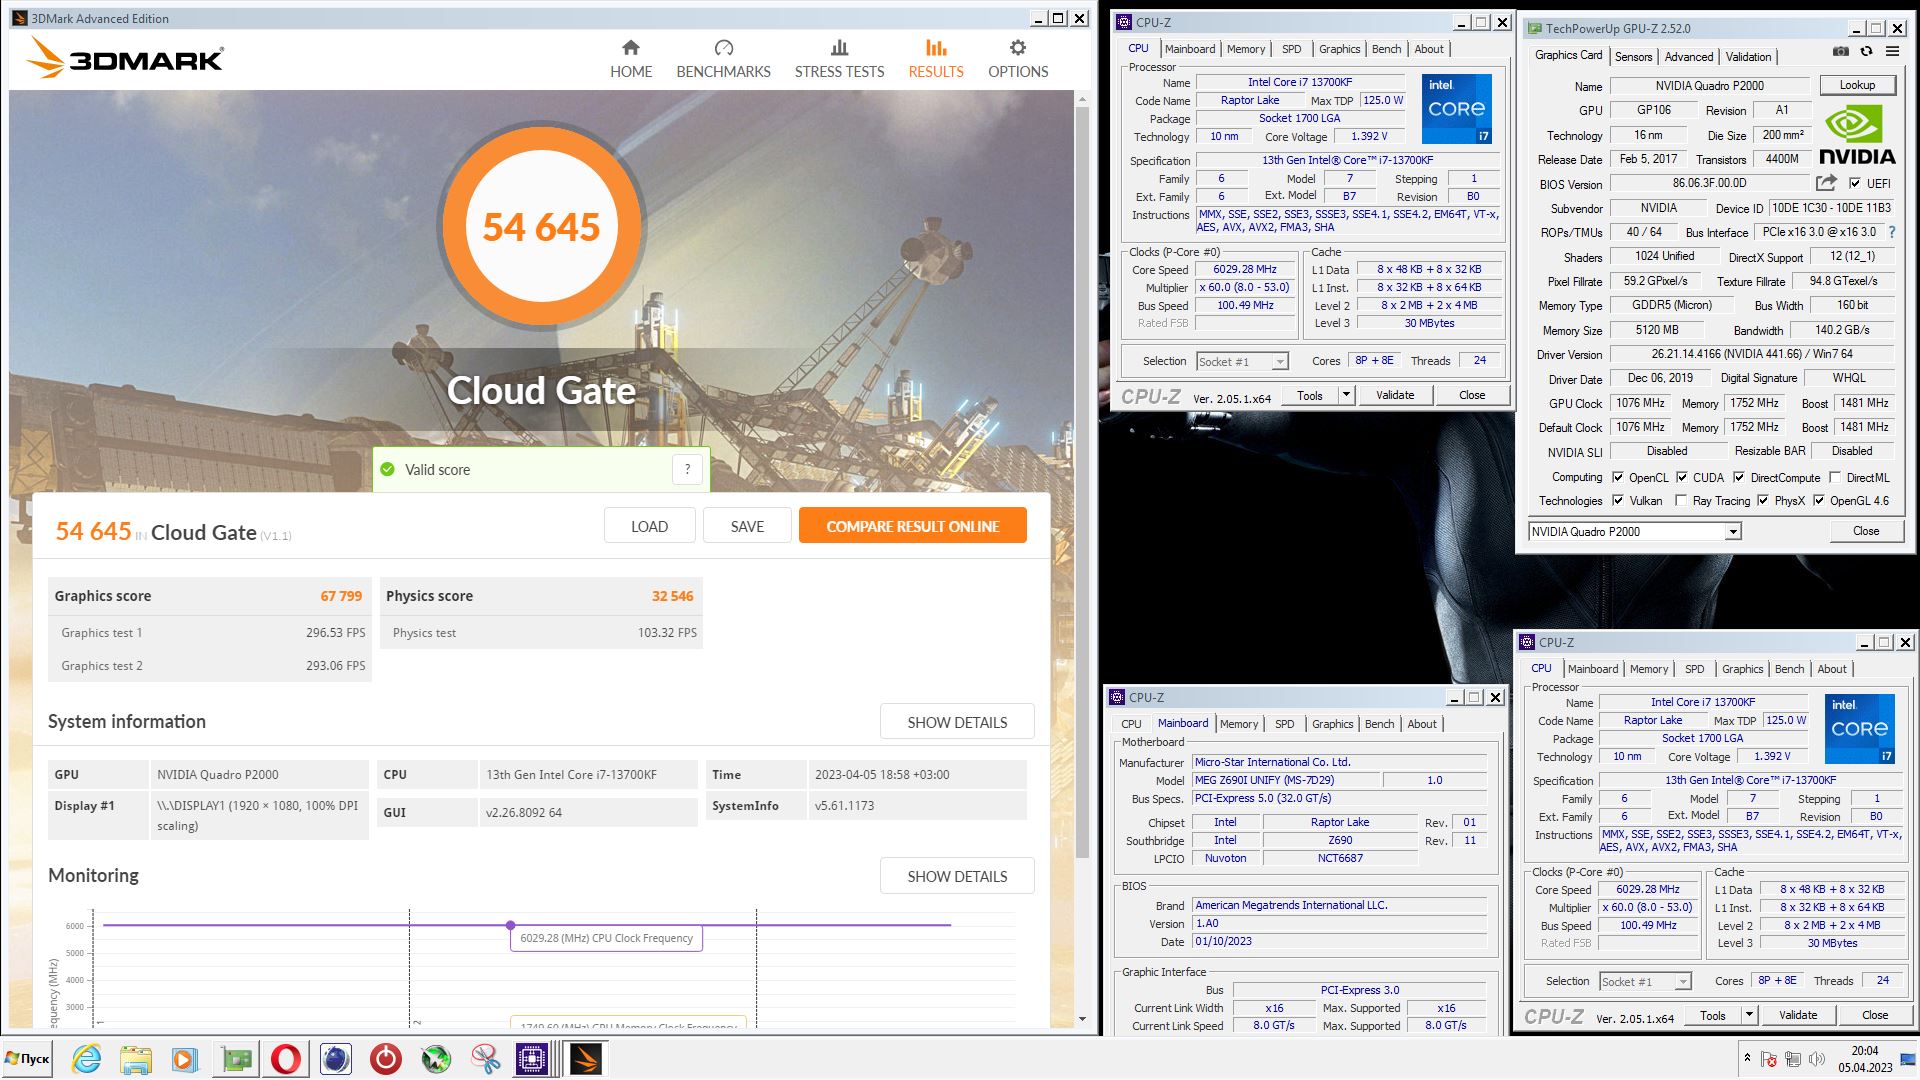Switch to CPU-Z purple chip taskbar icon
1920x1080 pixels.
533,1059
